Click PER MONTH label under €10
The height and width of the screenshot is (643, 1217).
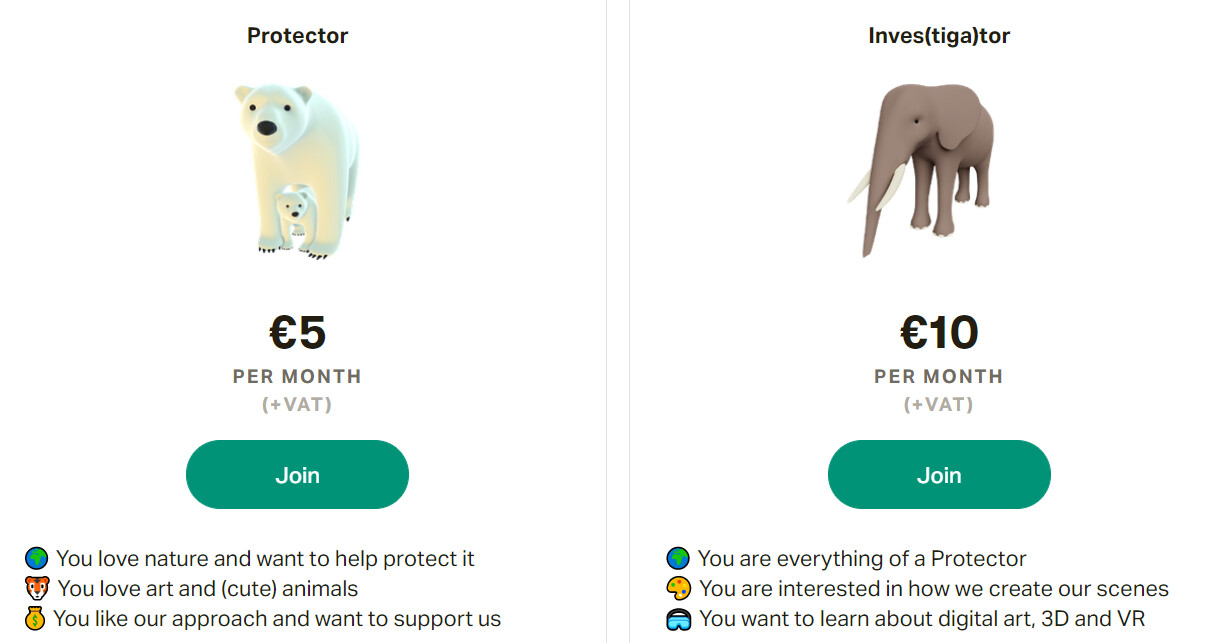click(939, 377)
